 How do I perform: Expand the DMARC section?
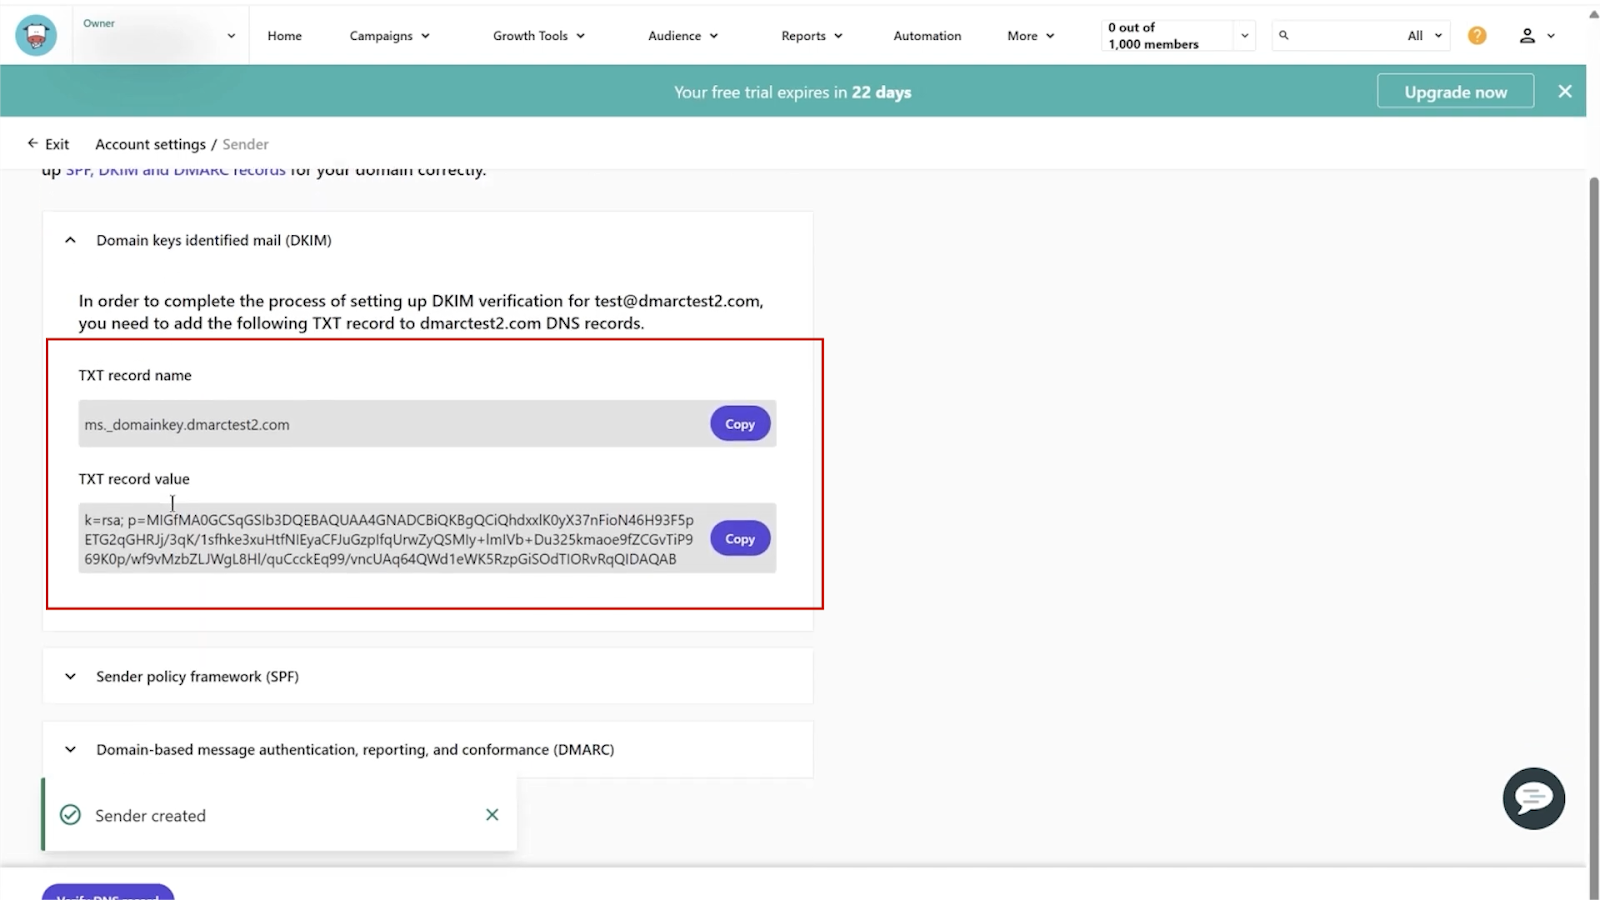tap(70, 750)
